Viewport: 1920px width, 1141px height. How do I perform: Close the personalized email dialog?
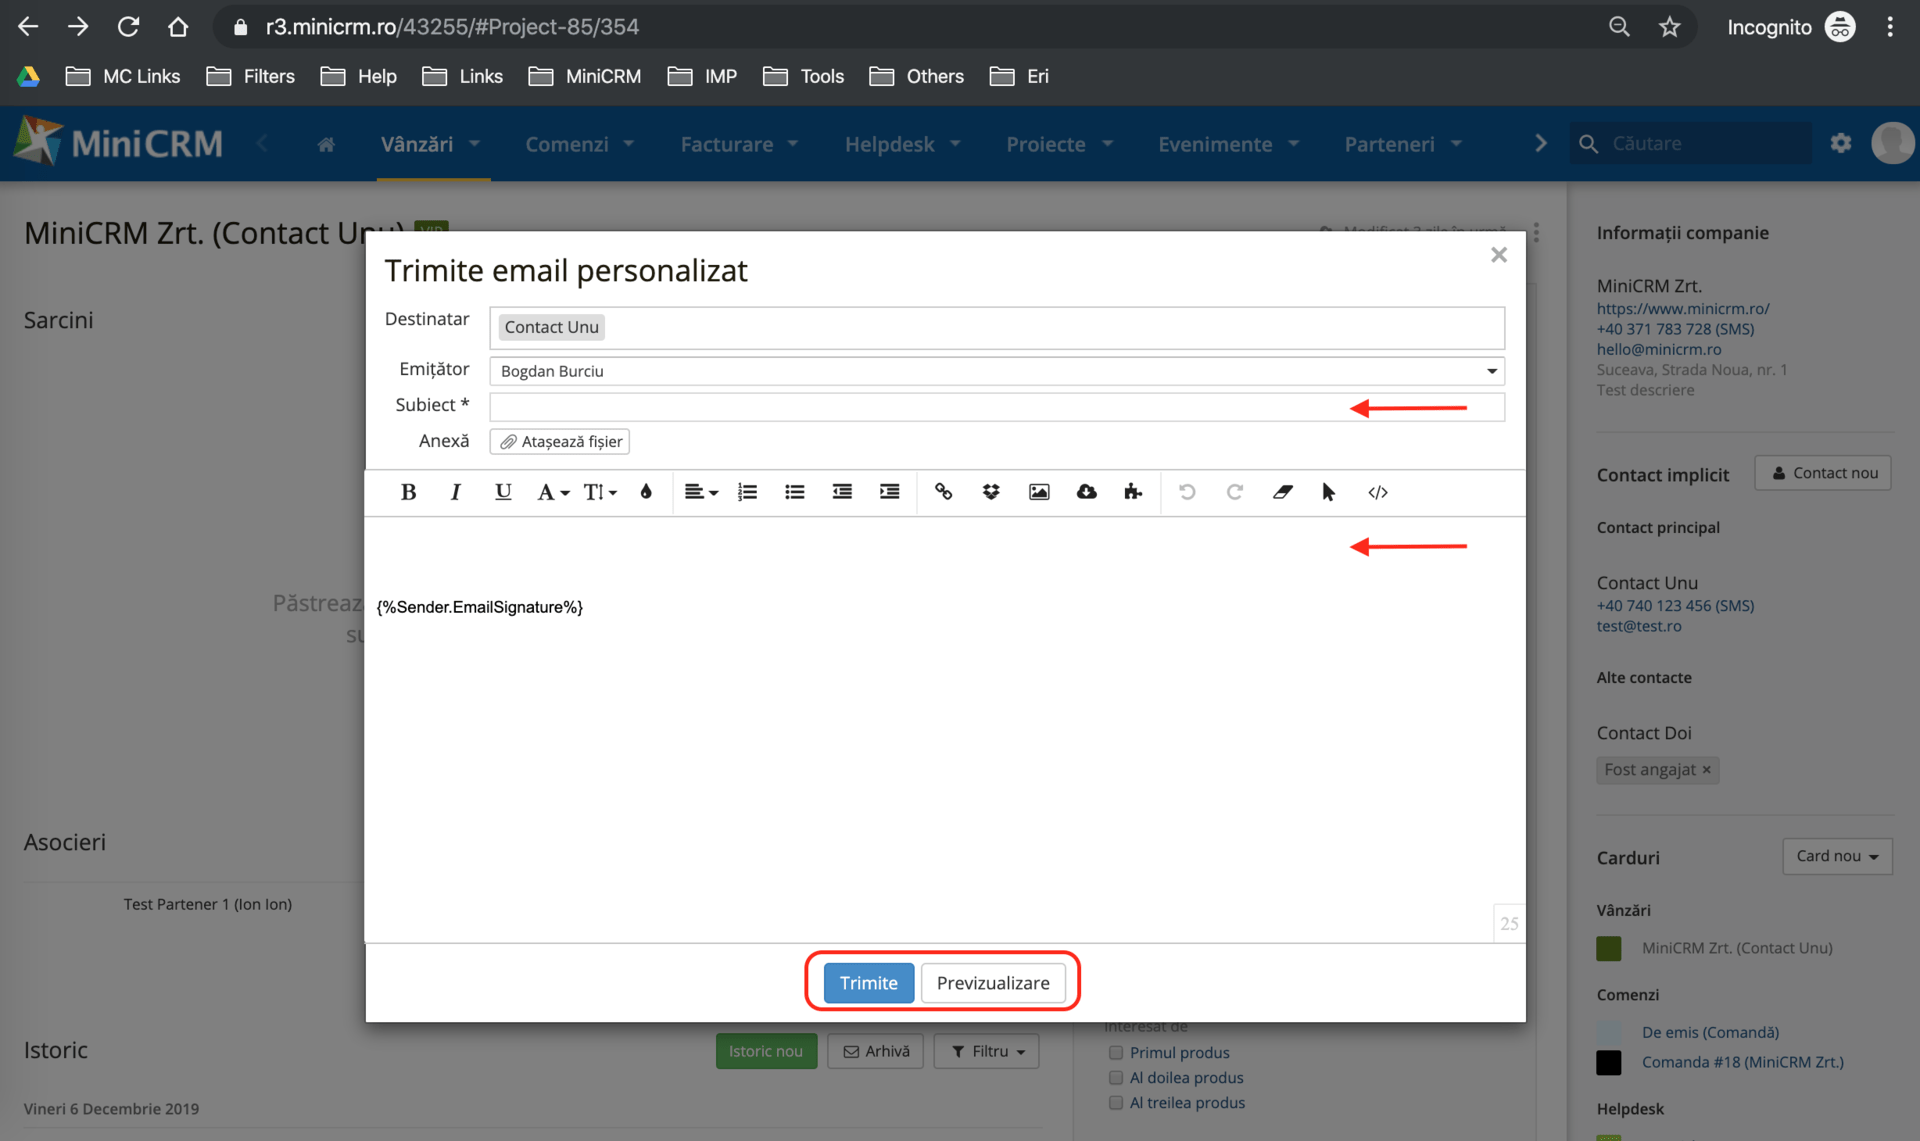click(x=1498, y=255)
